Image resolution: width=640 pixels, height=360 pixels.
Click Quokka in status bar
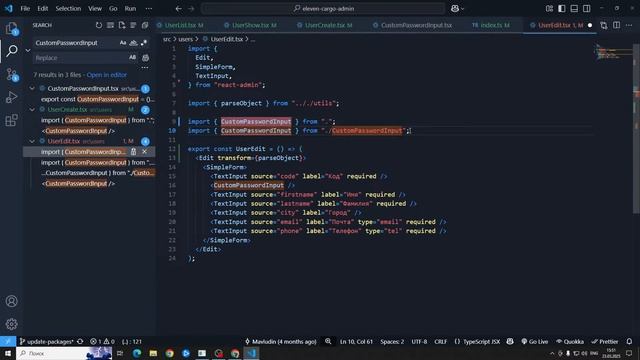tap(570, 341)
